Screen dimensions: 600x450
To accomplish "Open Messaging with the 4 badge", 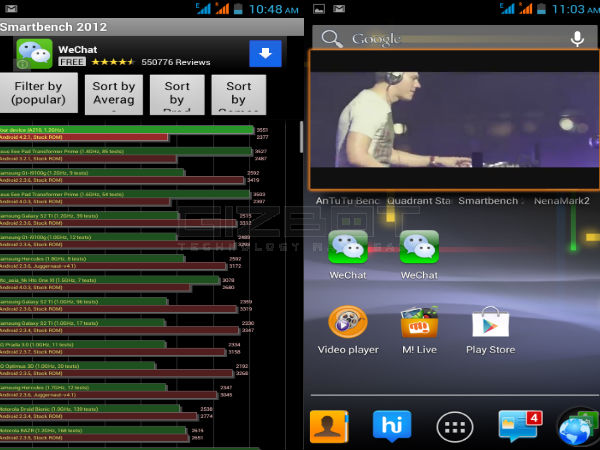I will (518, 426).
